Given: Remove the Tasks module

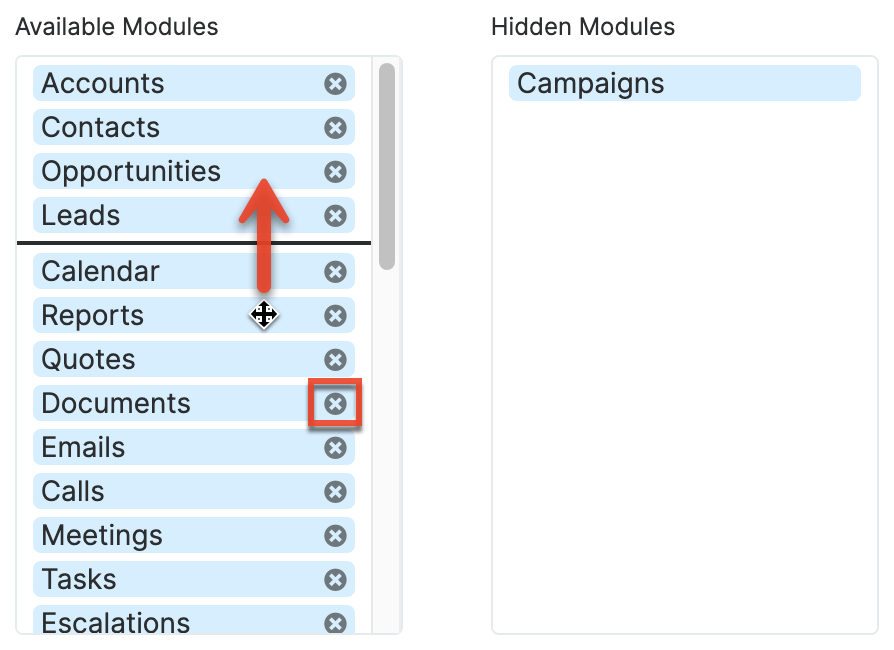Looking at the screenshot, I should (x=335, y=580).
